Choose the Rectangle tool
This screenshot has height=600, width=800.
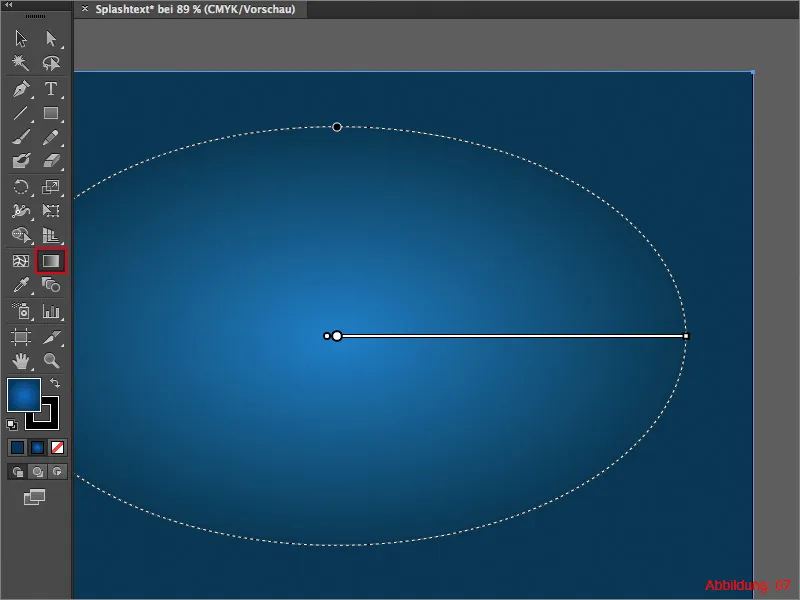pyautogui.click(x=51, y=113)
